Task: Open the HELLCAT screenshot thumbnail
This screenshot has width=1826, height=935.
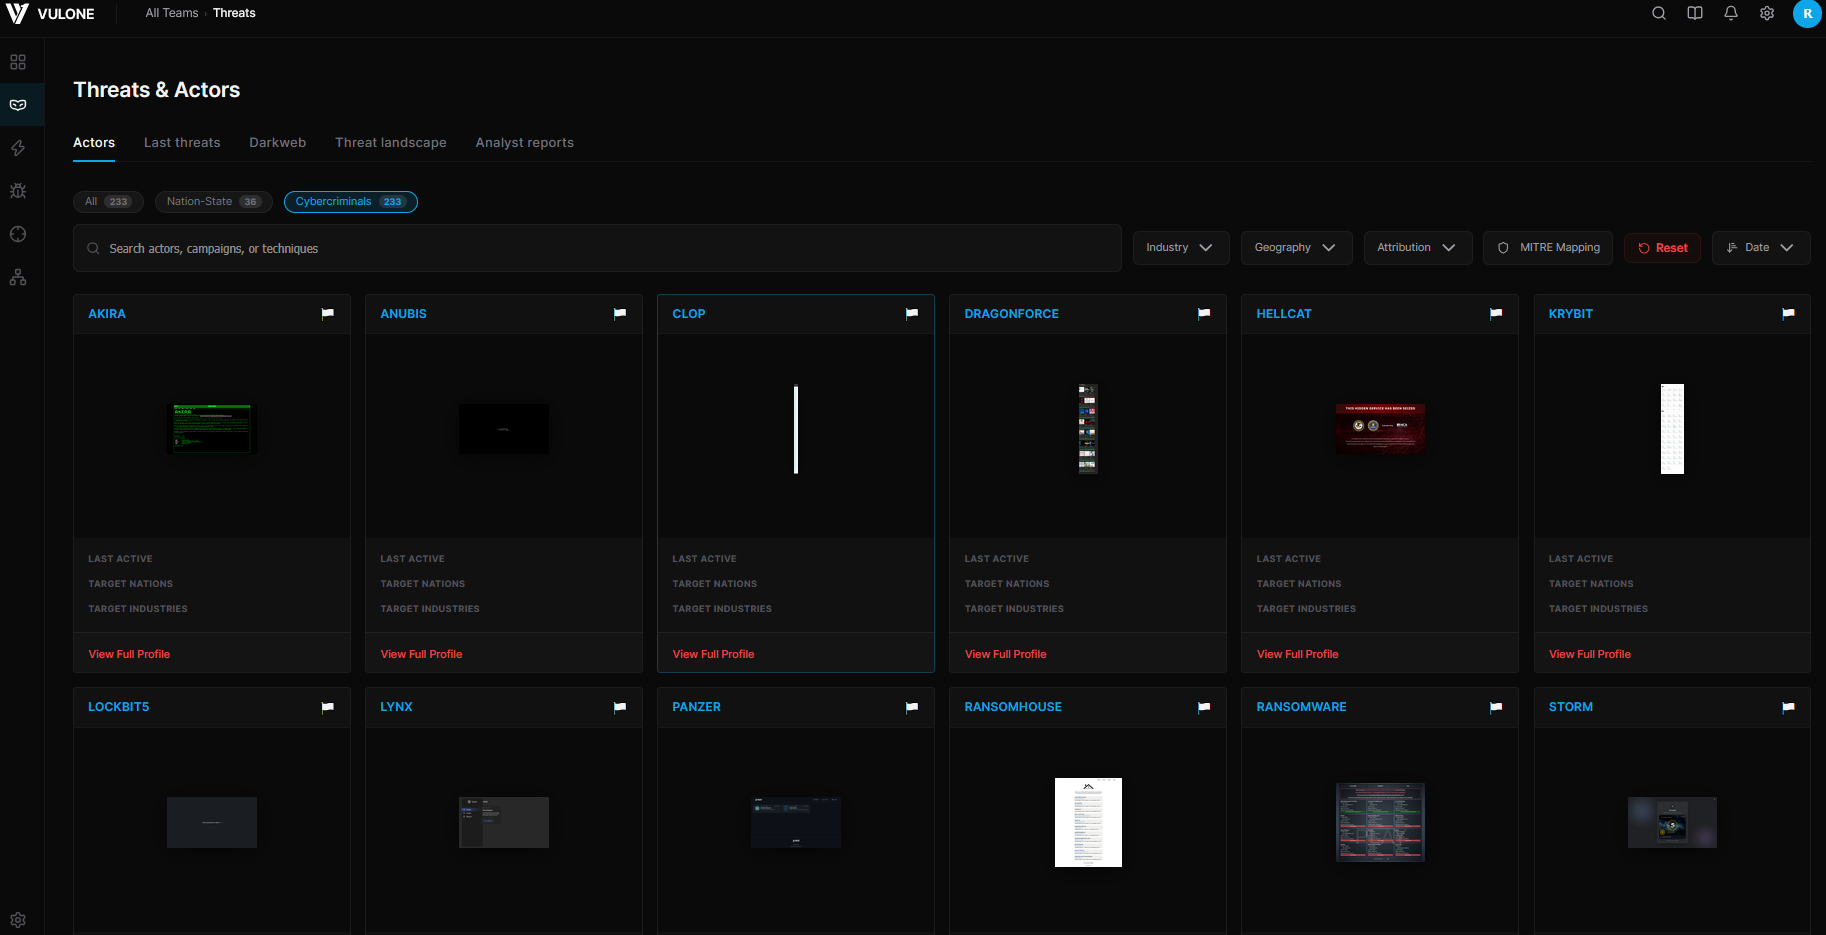Action: [1380, 429]
